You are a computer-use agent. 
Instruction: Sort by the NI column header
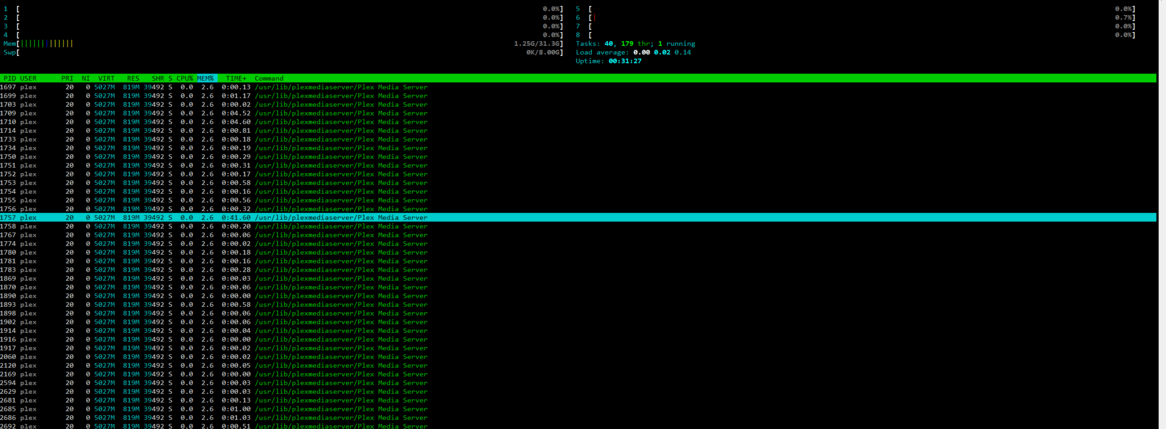[86, 78]
